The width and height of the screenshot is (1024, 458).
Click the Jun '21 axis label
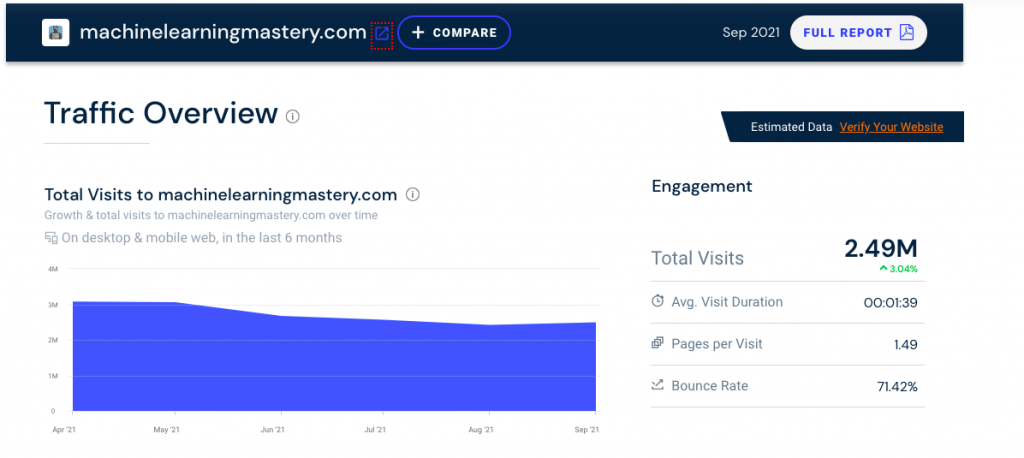click(272, 430)
